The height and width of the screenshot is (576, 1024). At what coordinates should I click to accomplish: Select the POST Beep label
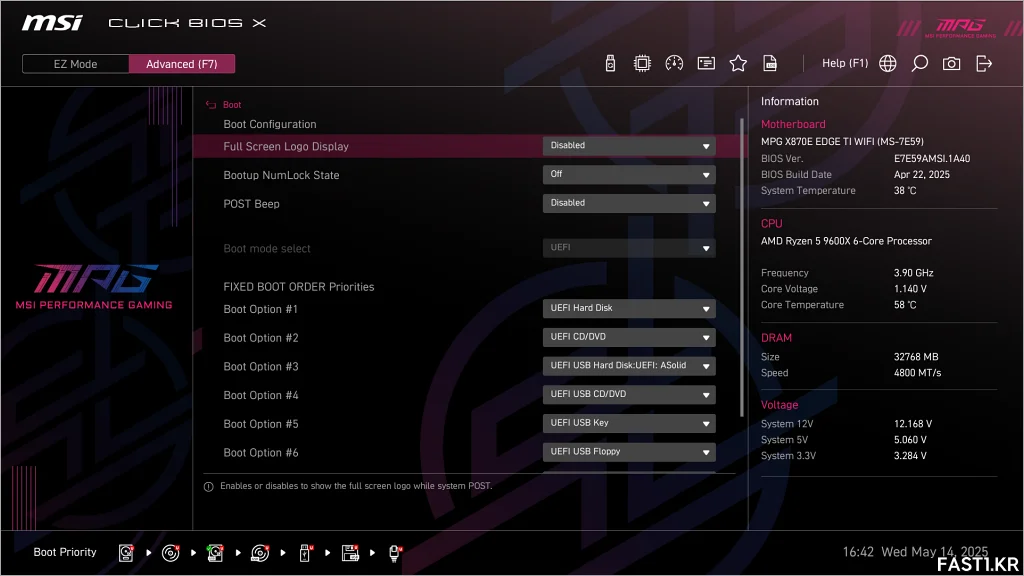(251, 204)
